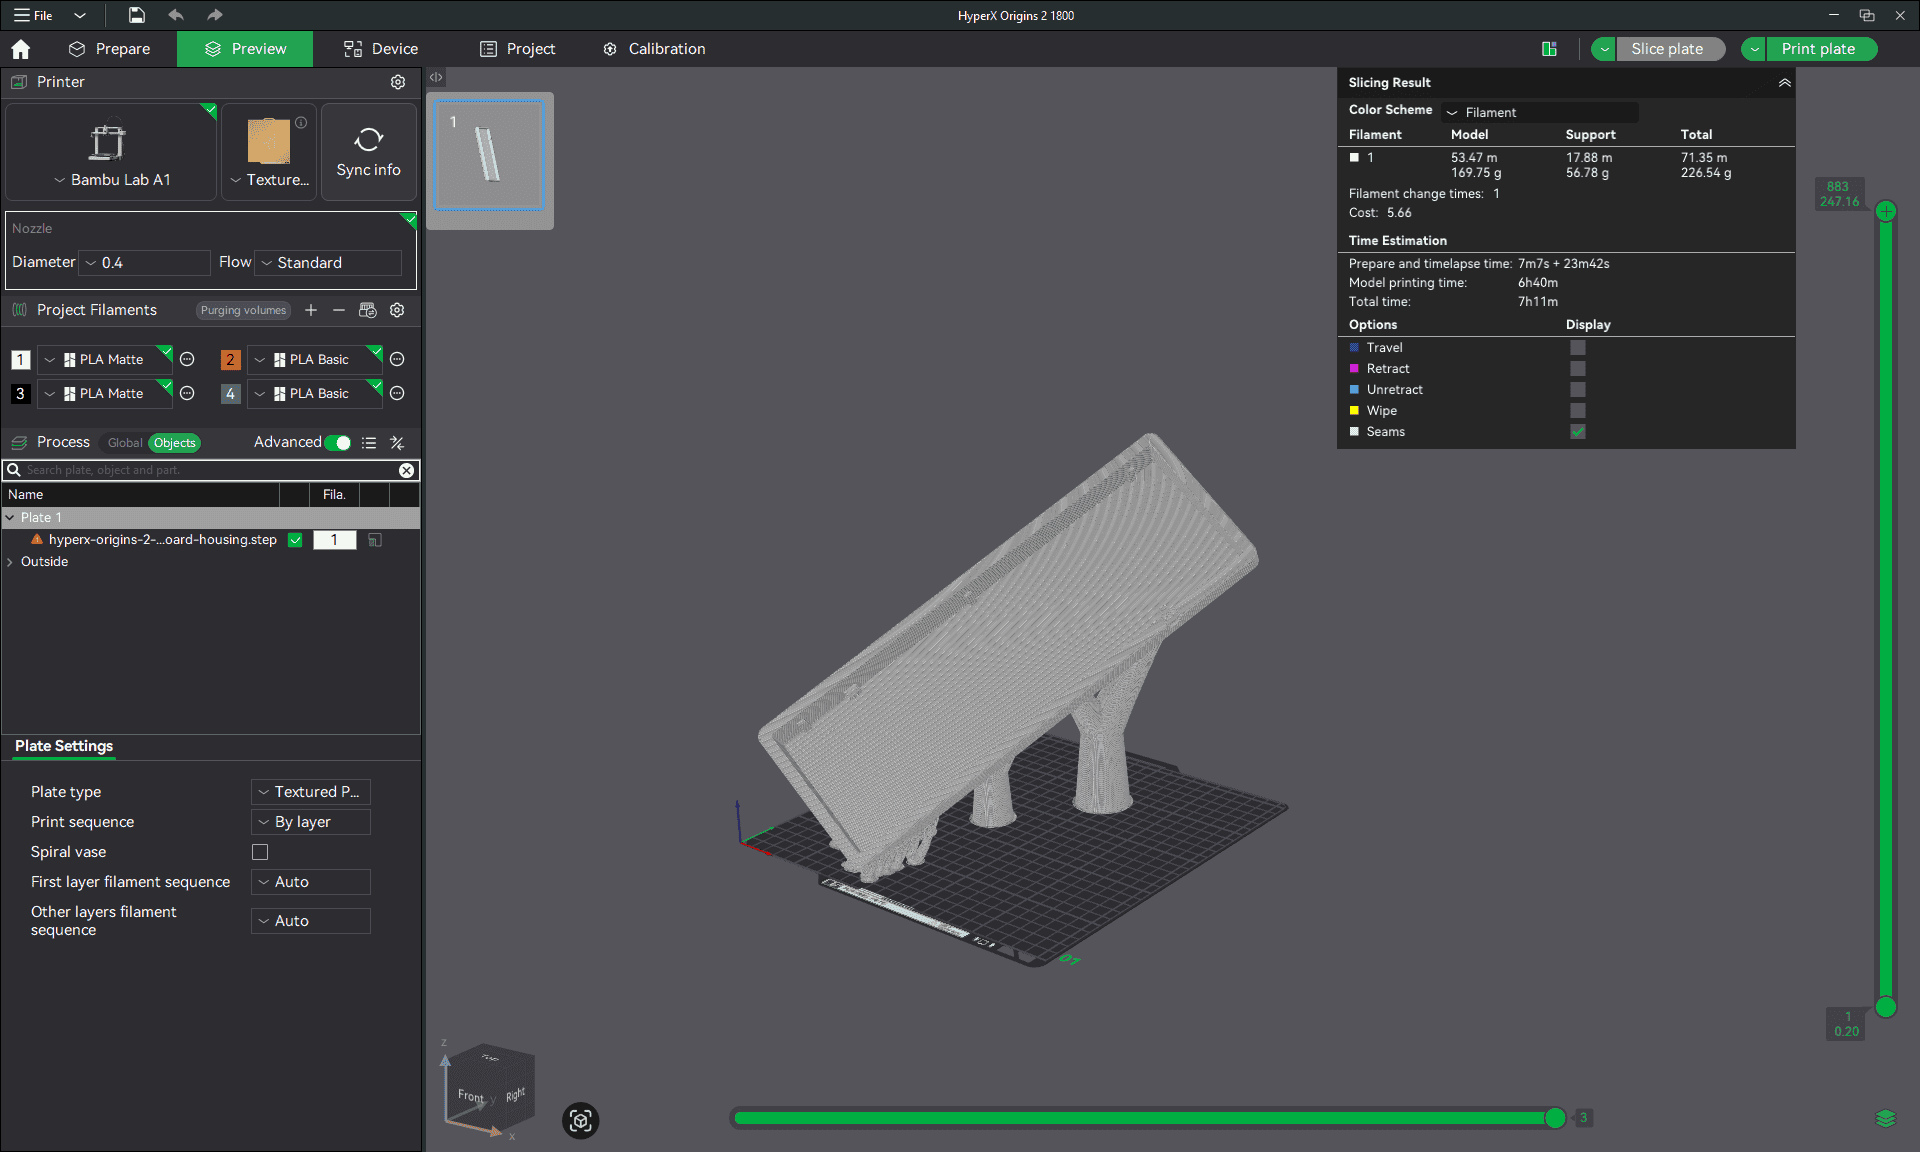Enable the Spiral vase checkbox
The height and width of the screenshot is (1152, 1920).
[260, 852]
